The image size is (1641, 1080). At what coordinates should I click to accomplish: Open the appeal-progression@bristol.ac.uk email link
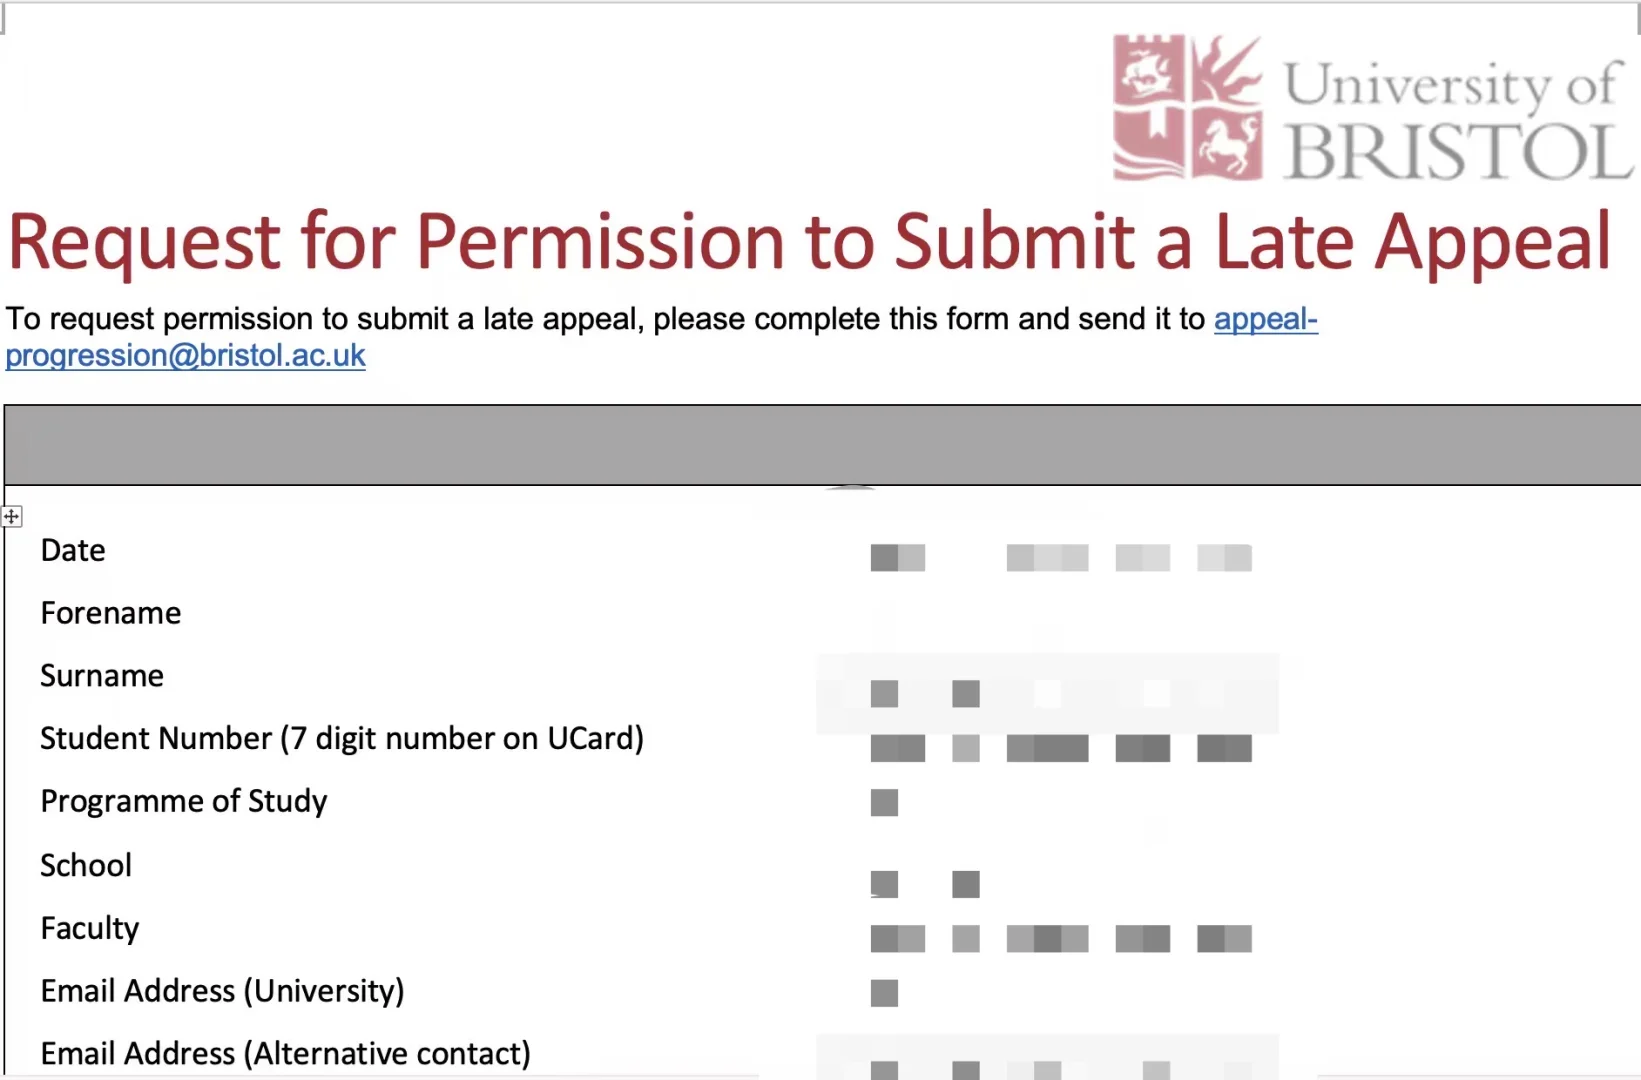click(x=662, y=337)
